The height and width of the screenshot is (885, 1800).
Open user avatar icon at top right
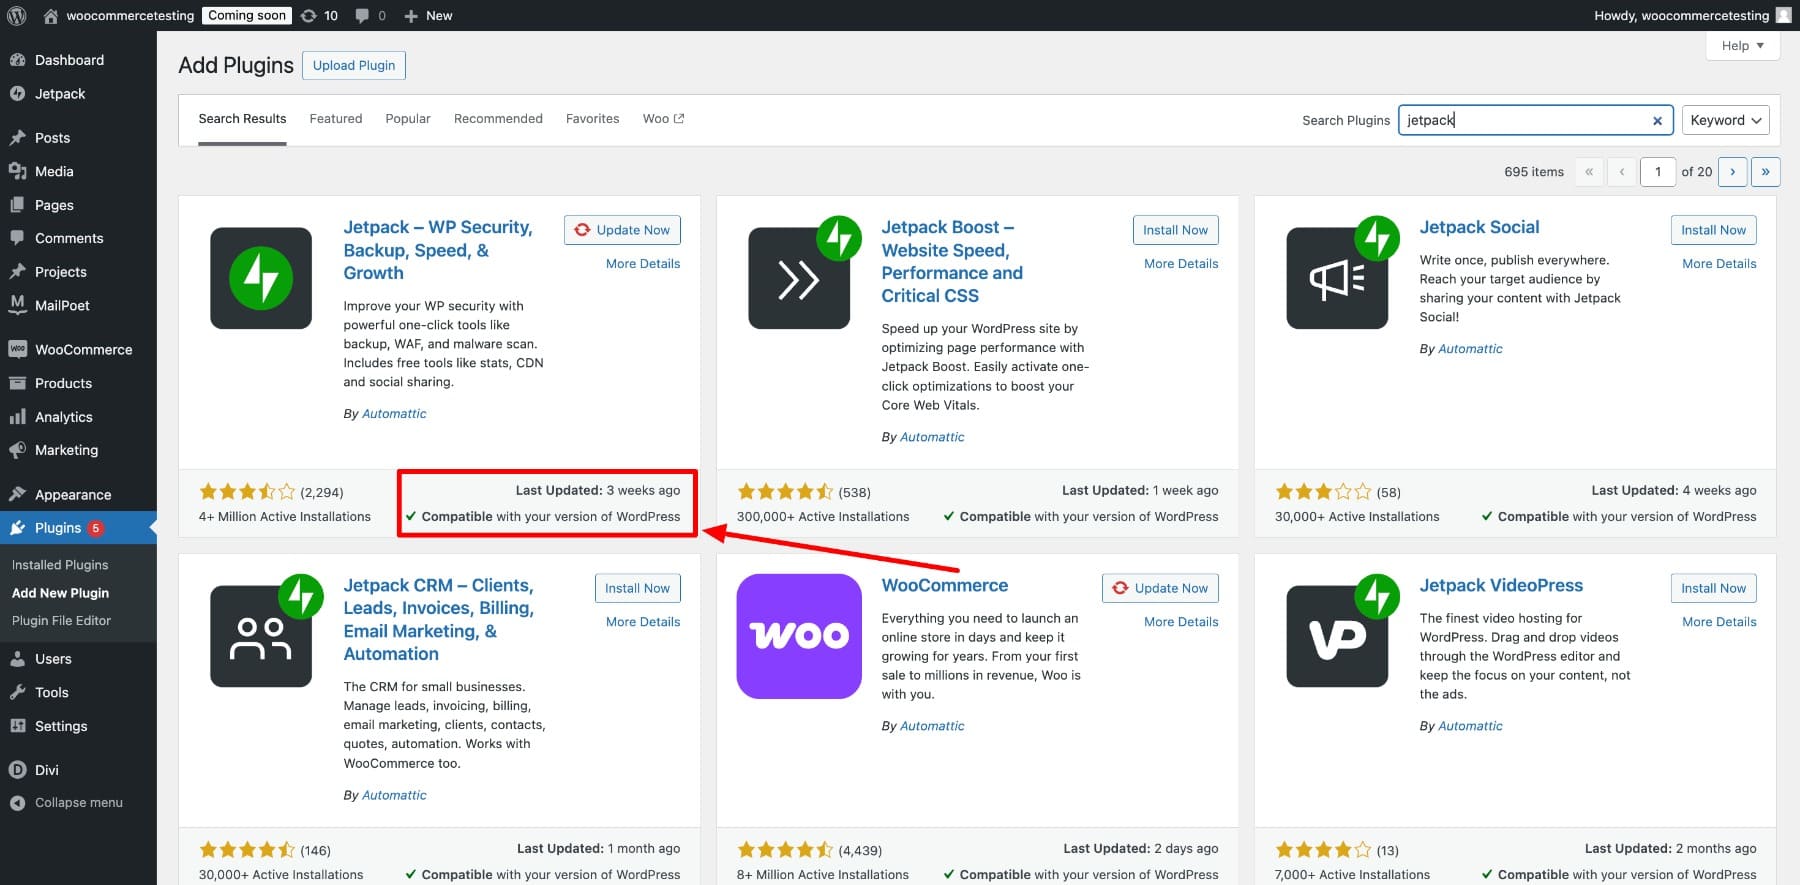pos(1784,15)
